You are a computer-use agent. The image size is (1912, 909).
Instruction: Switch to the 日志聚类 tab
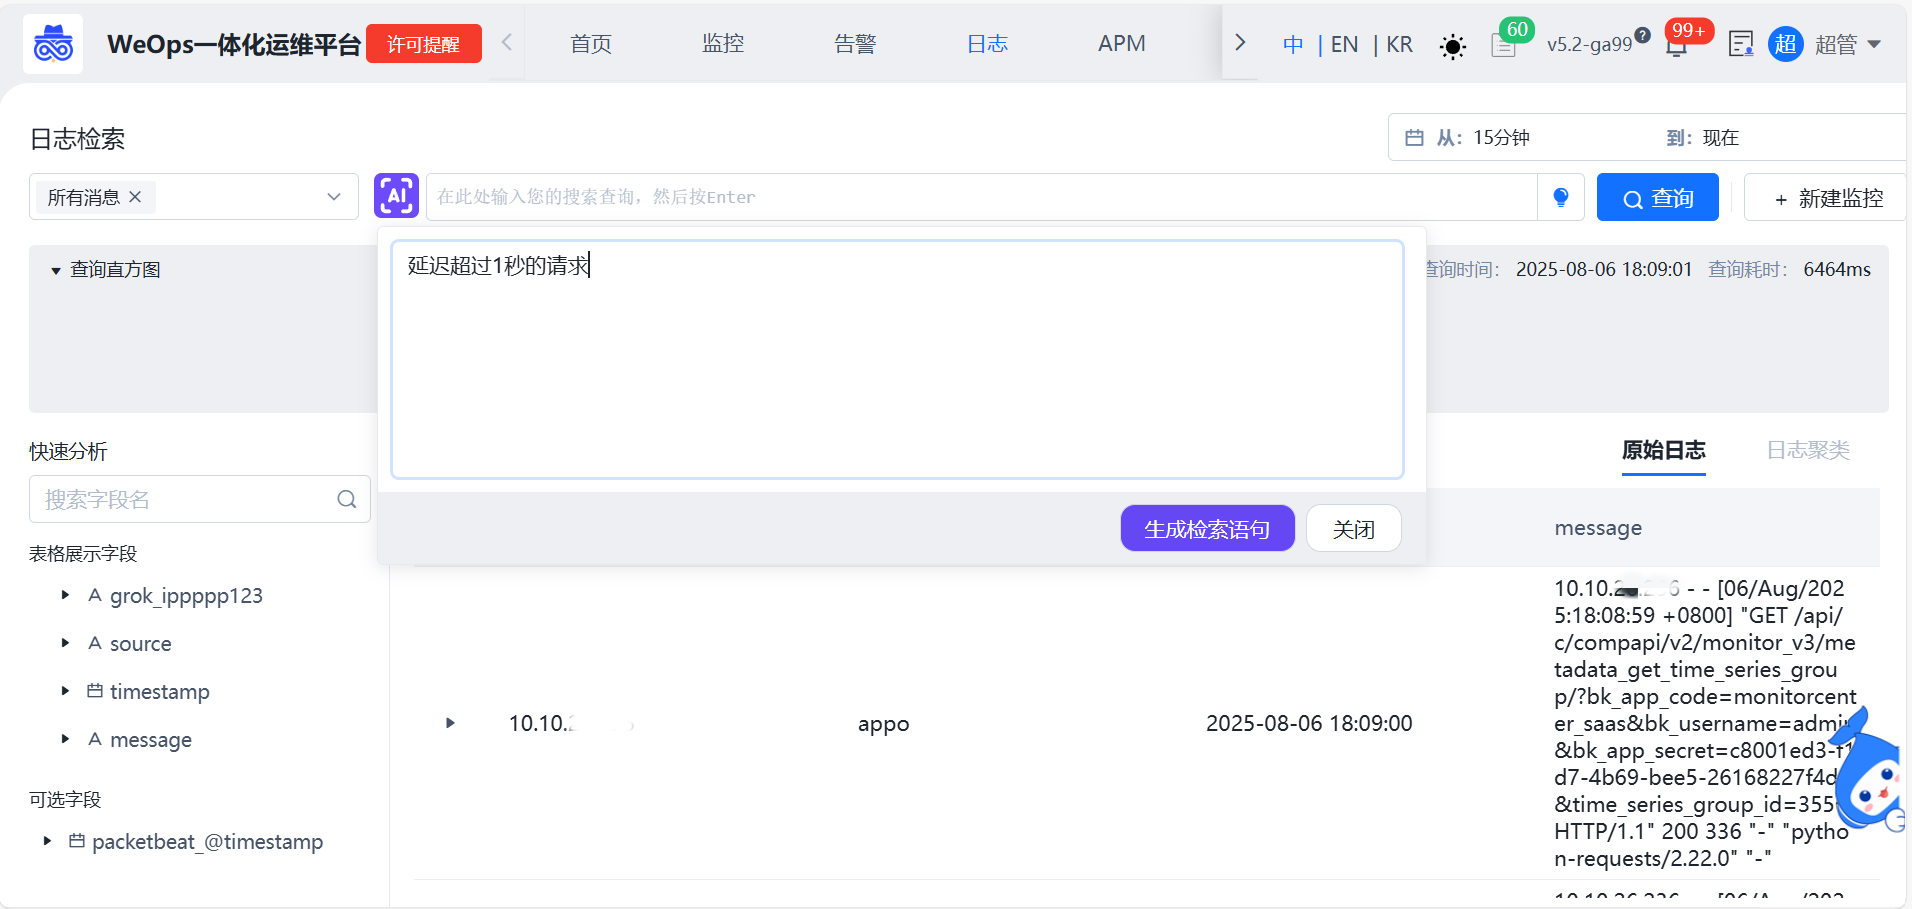click(1807, 450)
